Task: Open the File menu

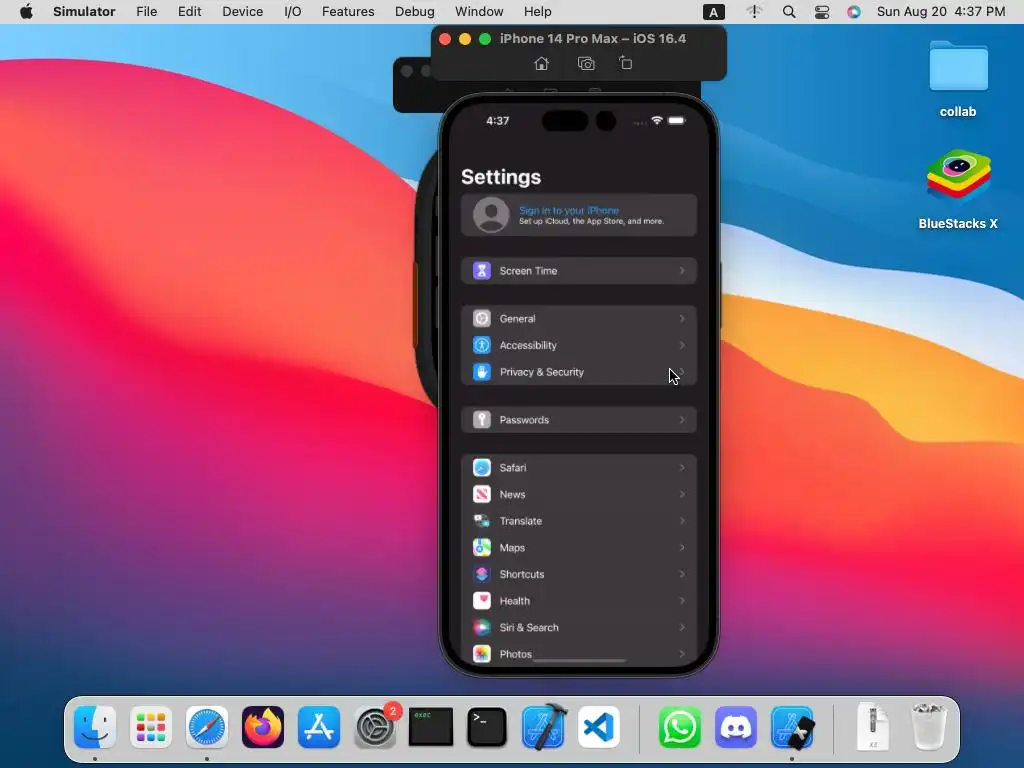Action: click(146, 12)
